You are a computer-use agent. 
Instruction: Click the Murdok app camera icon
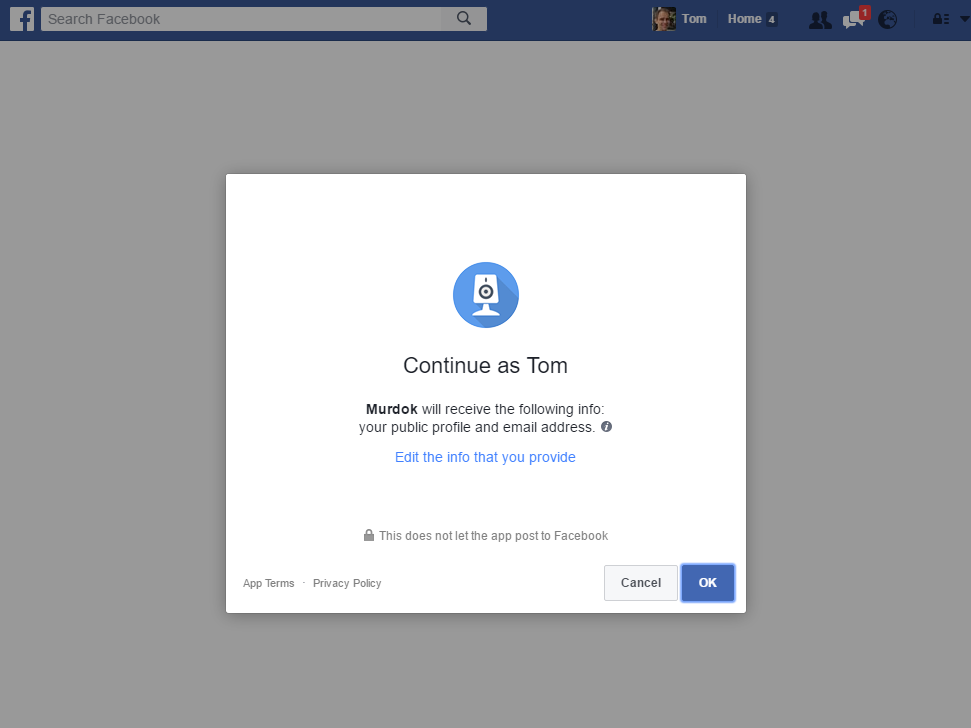(x=486, y=295)
